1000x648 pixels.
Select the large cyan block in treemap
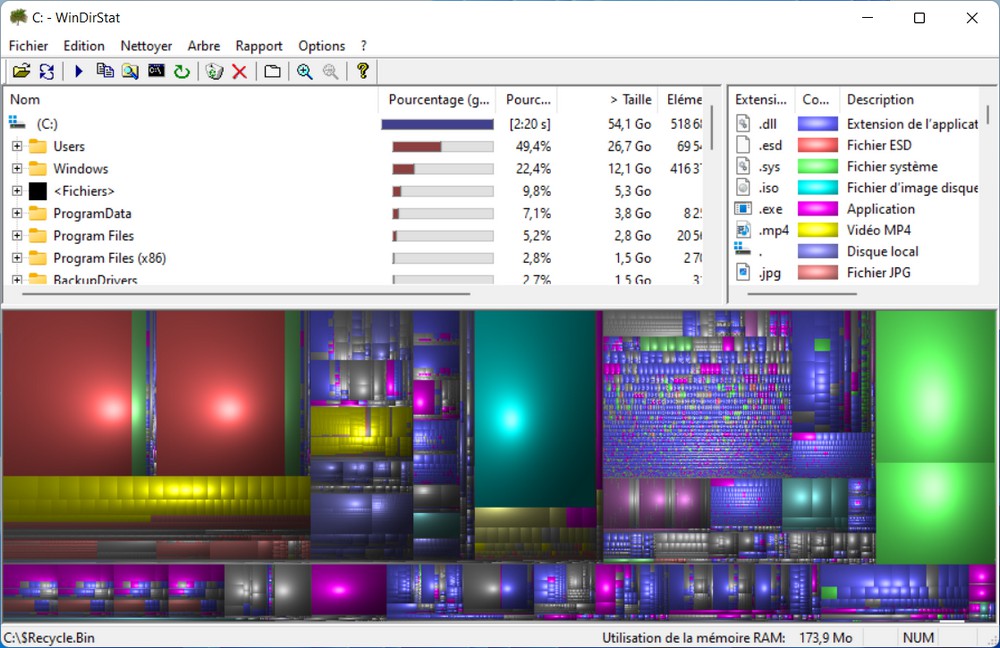pos(535,409)
